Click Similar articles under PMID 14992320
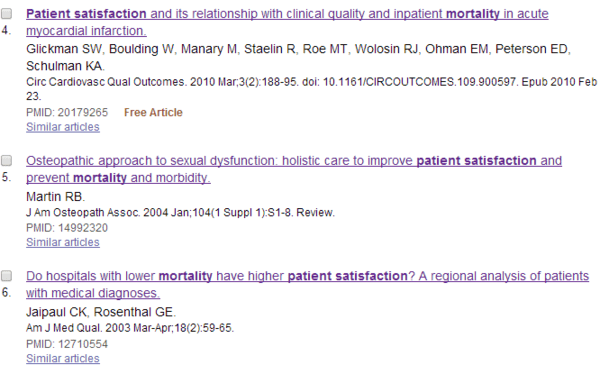 click(x=63, y=242)
